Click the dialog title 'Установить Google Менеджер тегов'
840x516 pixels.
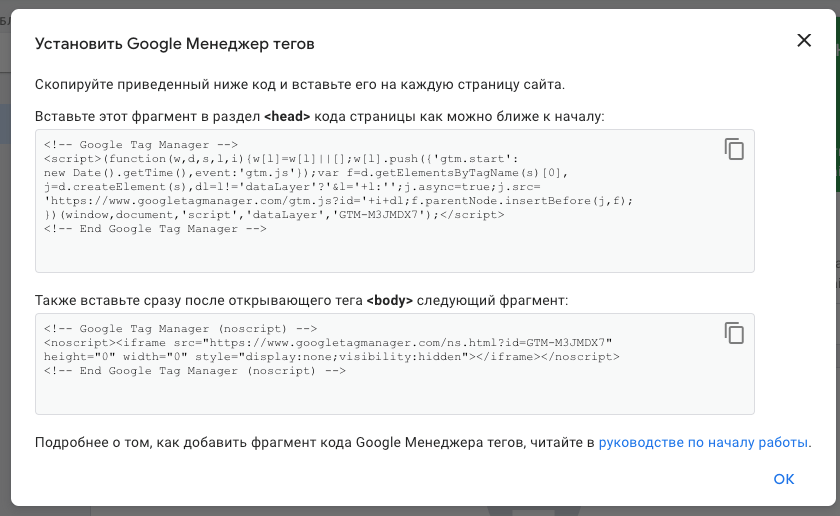point(174,44)
